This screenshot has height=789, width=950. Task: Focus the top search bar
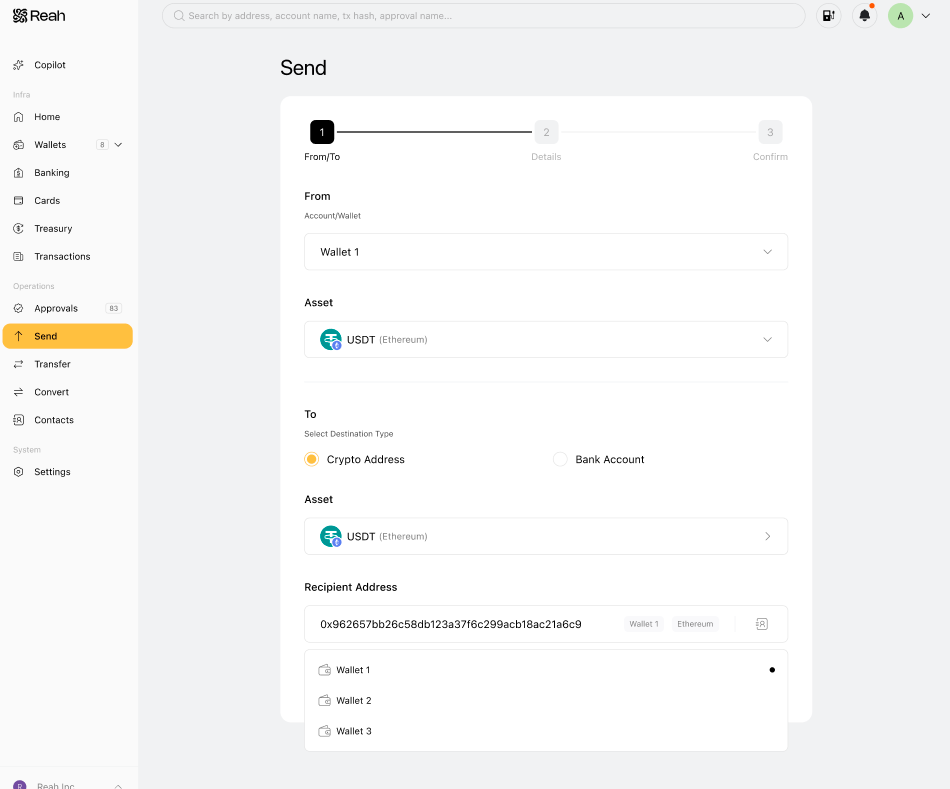pyautogui.click(x=483, y=16)
